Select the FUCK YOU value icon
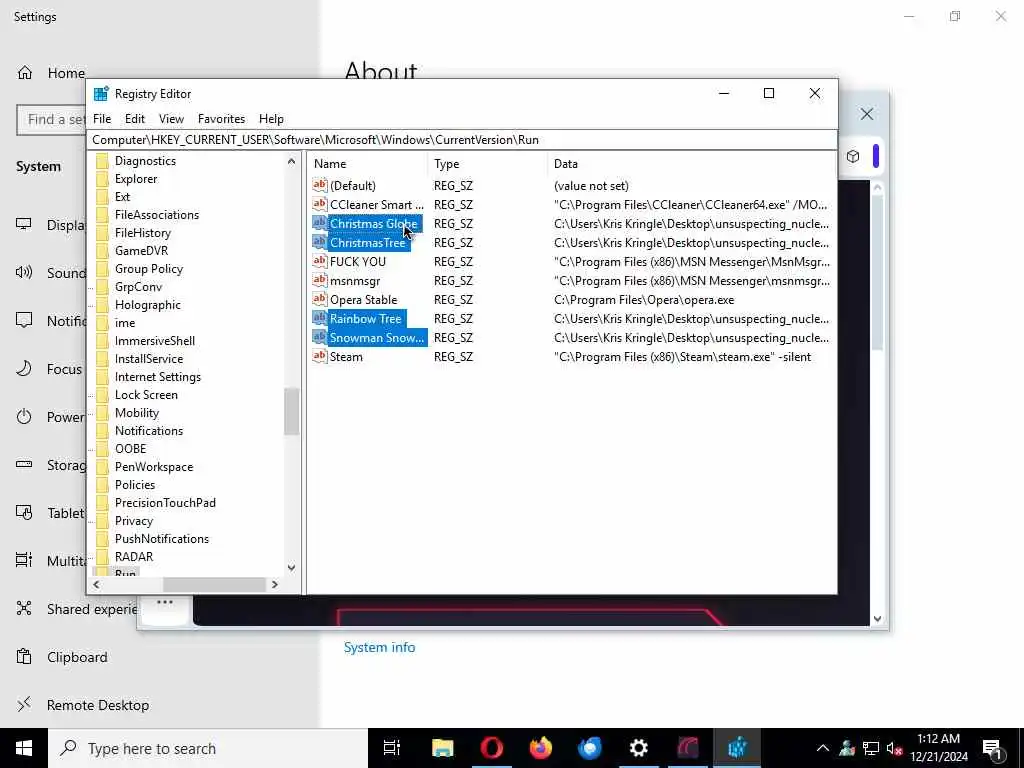This screenshot has width=1024, height=768. [x=319, y=261]
